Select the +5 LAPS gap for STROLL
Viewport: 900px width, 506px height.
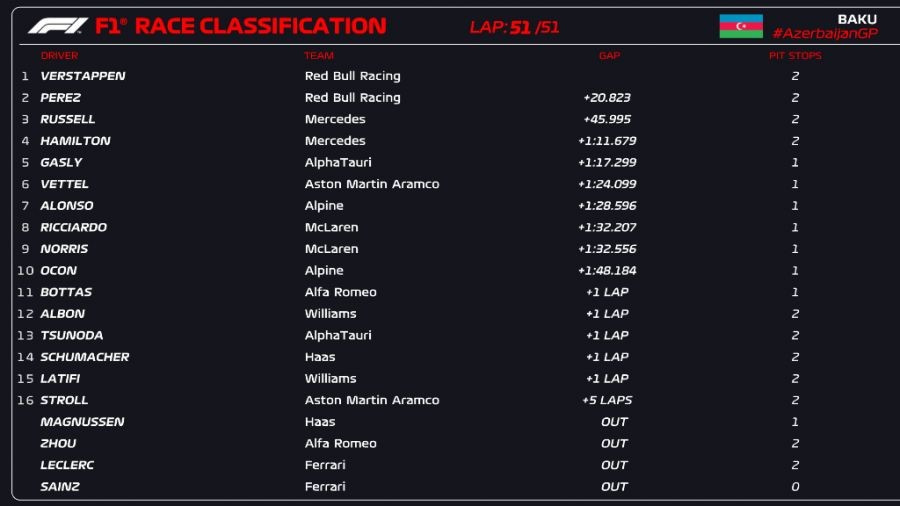point(607,400)
